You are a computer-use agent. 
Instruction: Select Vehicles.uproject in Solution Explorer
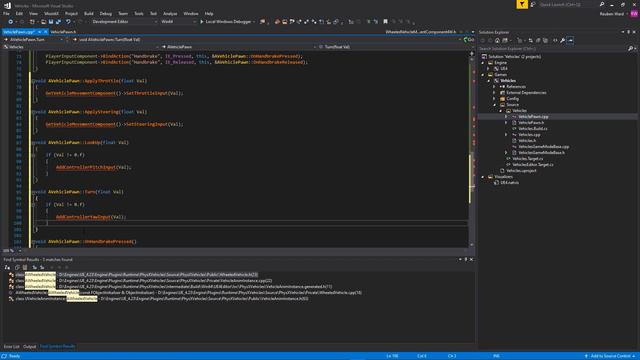click(521, 171)
